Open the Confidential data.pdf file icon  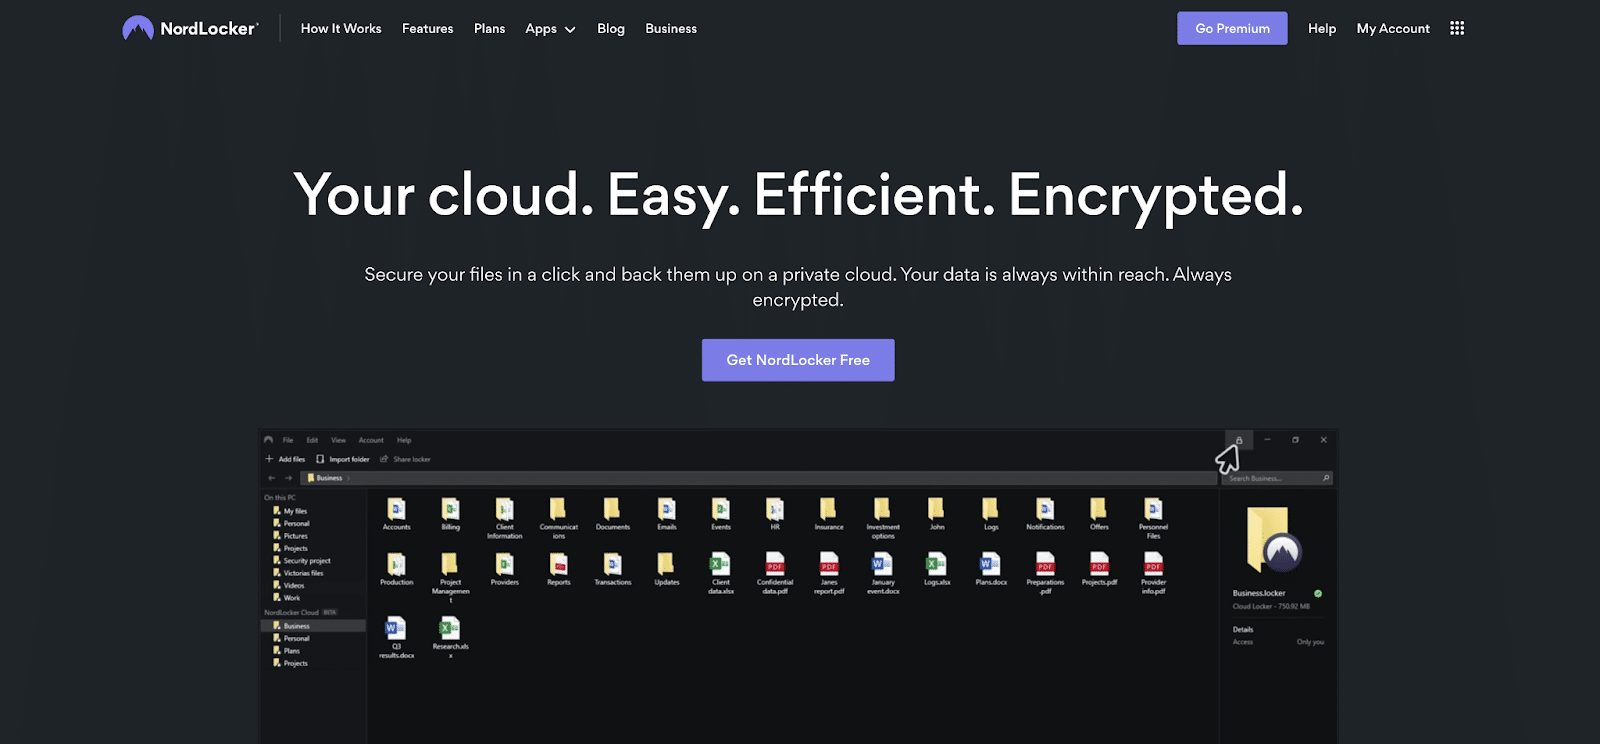tap(775, 565)
